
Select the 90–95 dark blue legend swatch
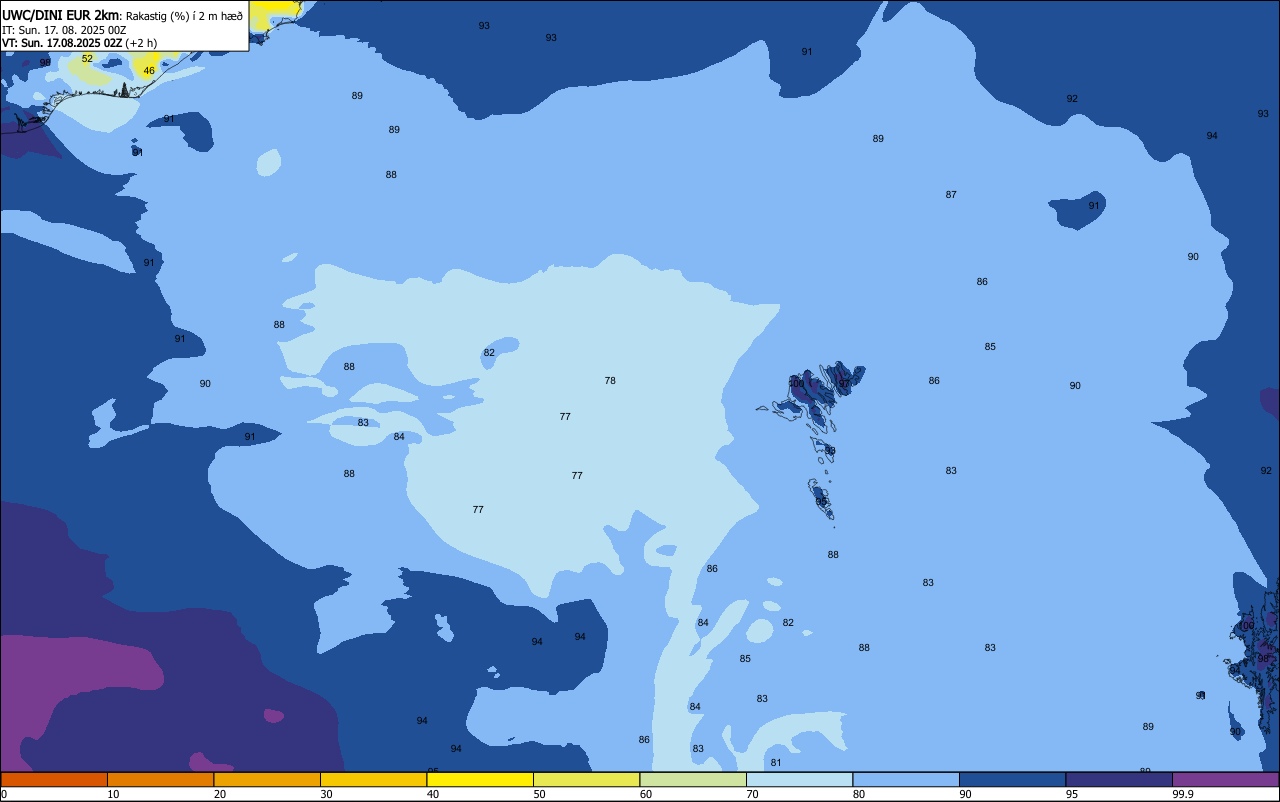(x=1012, y=779)
